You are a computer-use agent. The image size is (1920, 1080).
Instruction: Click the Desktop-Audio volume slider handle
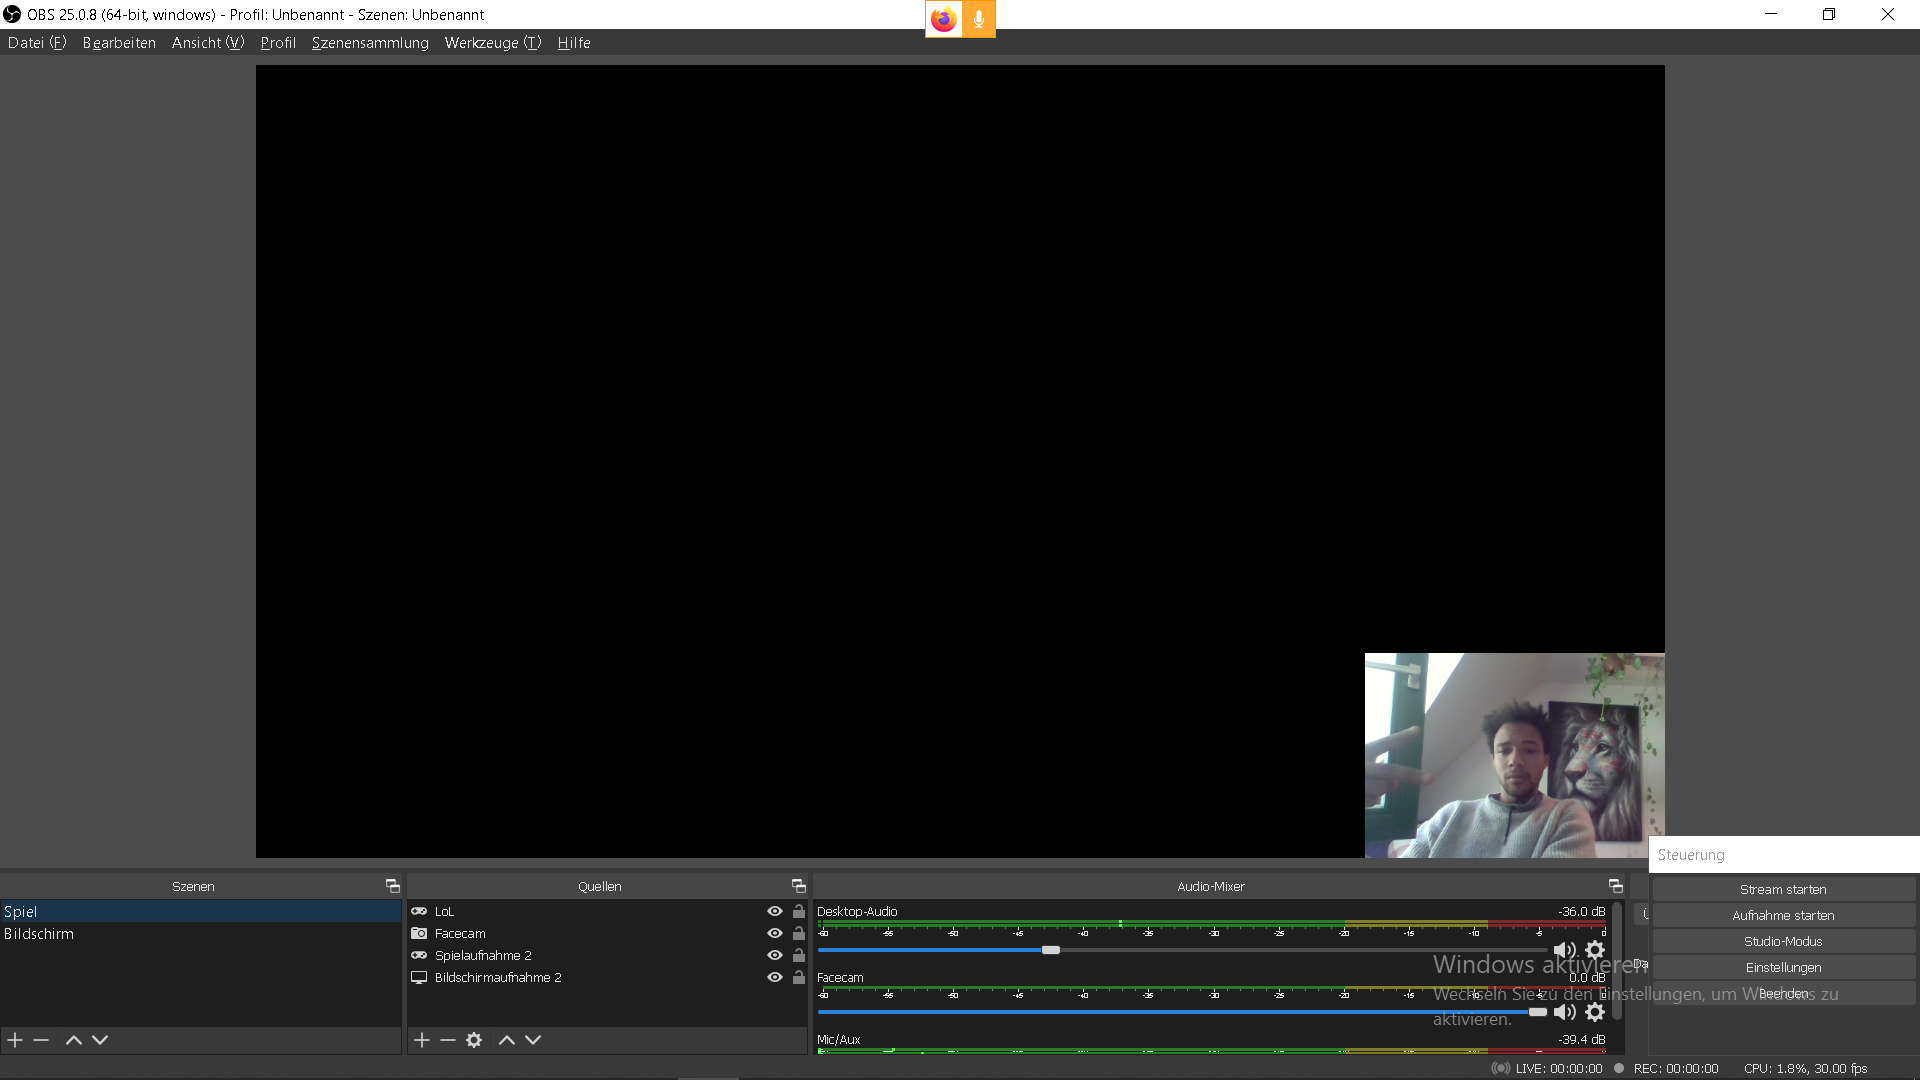click(1050, 950)
